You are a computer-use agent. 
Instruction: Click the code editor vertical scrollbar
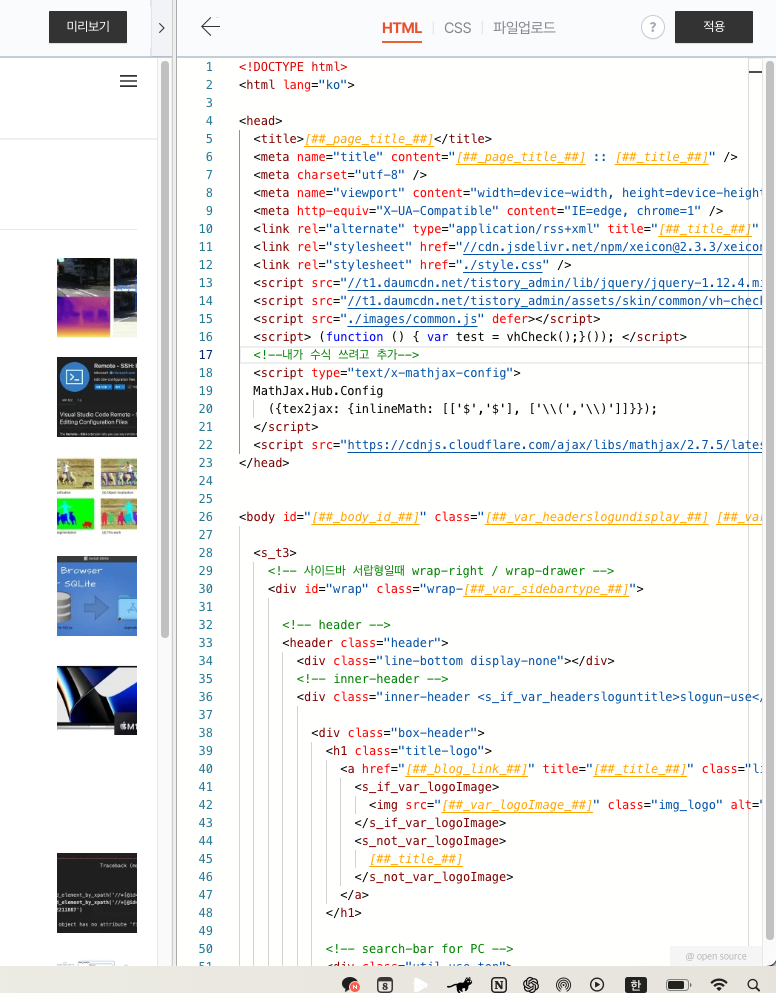(x=770, y=500)
